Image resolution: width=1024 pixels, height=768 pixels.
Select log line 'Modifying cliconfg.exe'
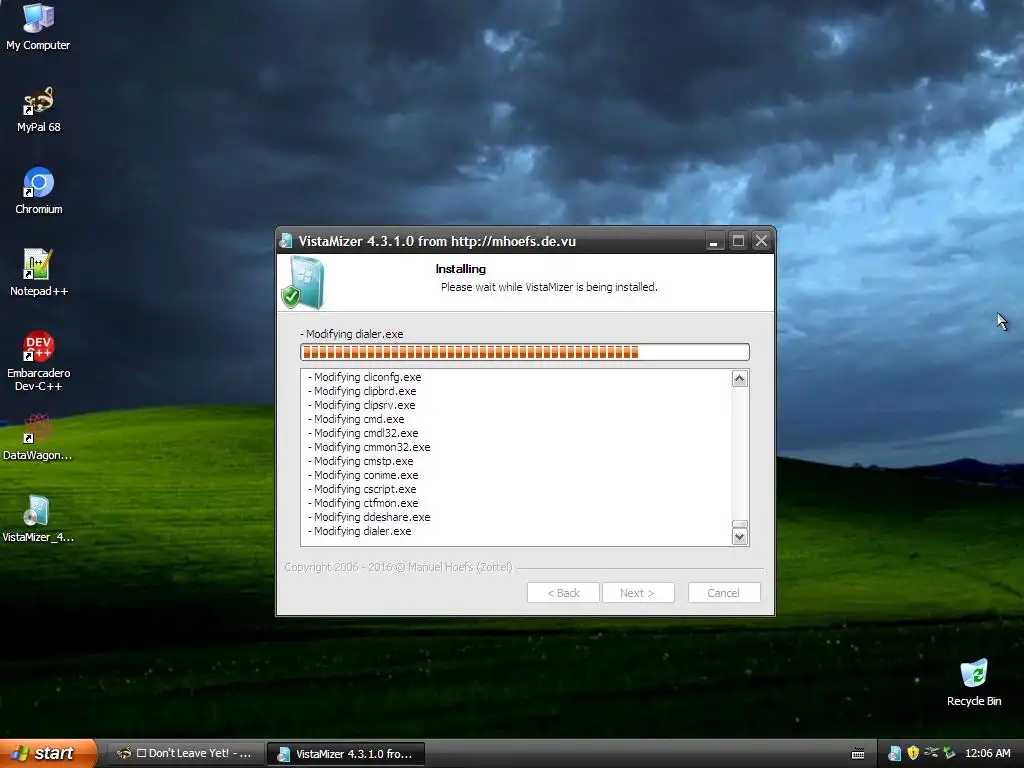[x=364, y=377]
